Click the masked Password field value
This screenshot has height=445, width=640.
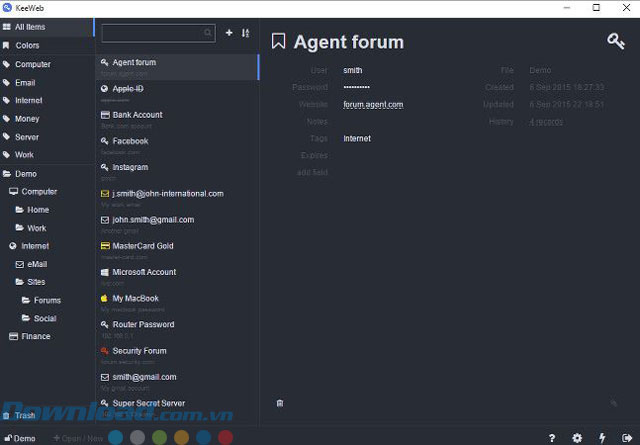coord(356,87)
